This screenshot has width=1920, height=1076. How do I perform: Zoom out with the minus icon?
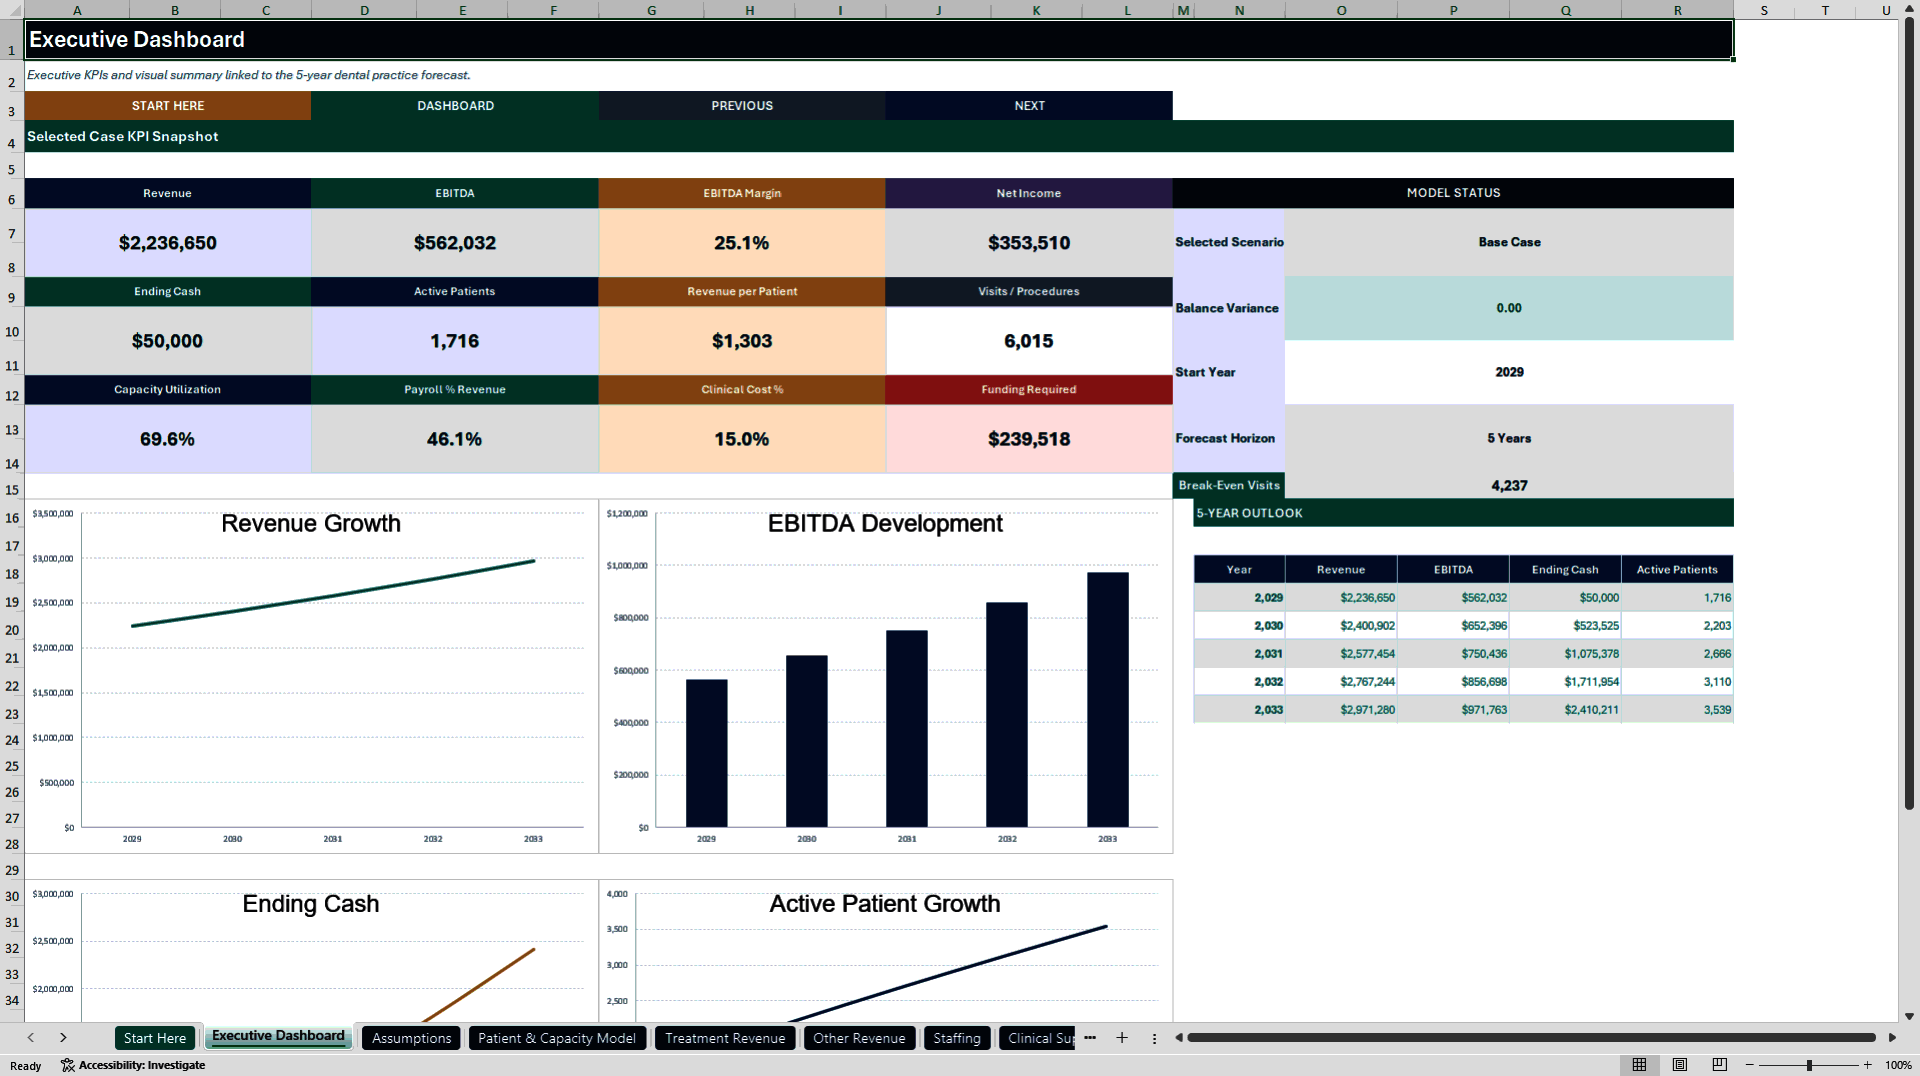pyautogui.click(x=1750, y=1065)
